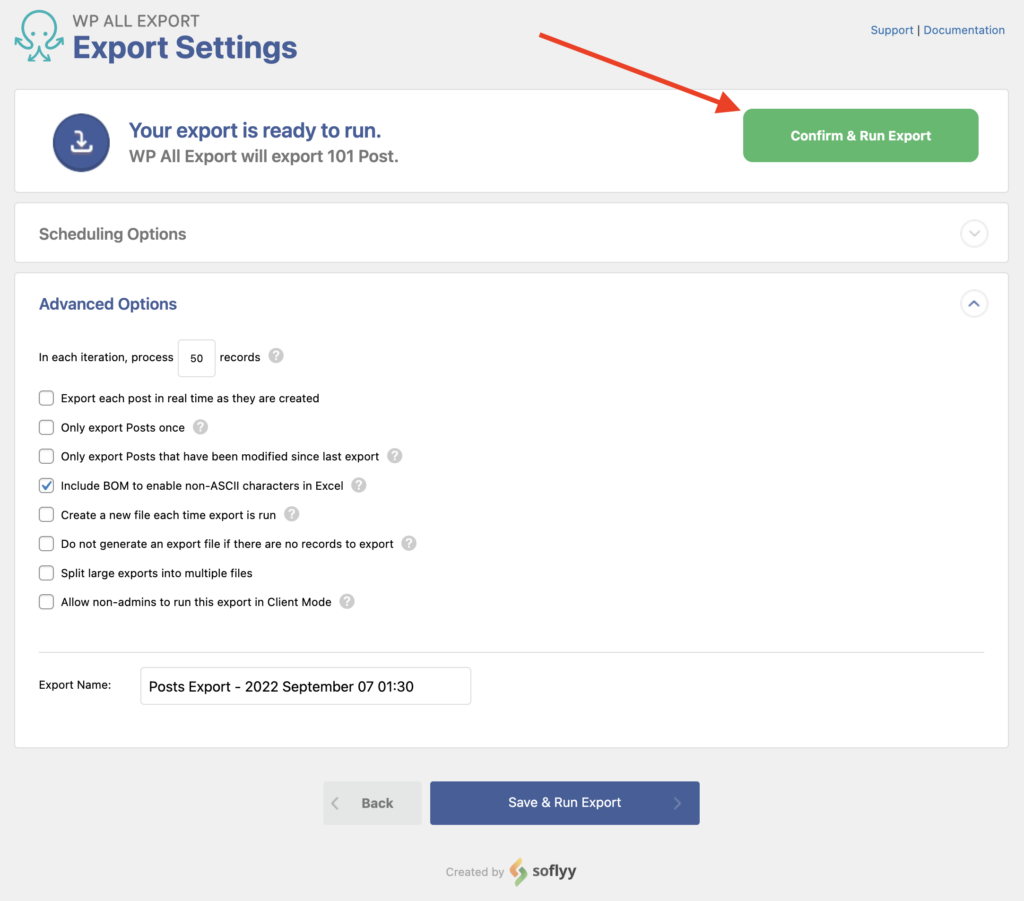Open the Documentation link
The height and width of the screenshot is (901, 1024).
click(963, 29)
